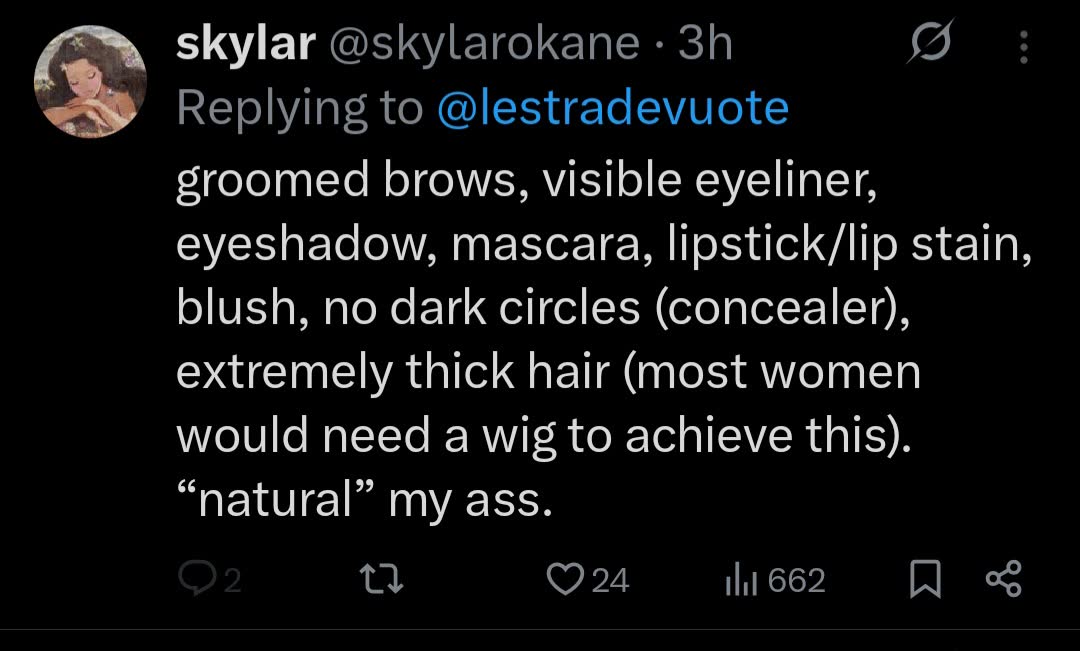The image size is (1080, 651).
Task: Open the "3h" timestamp link
Action: (x=705, y=44)
